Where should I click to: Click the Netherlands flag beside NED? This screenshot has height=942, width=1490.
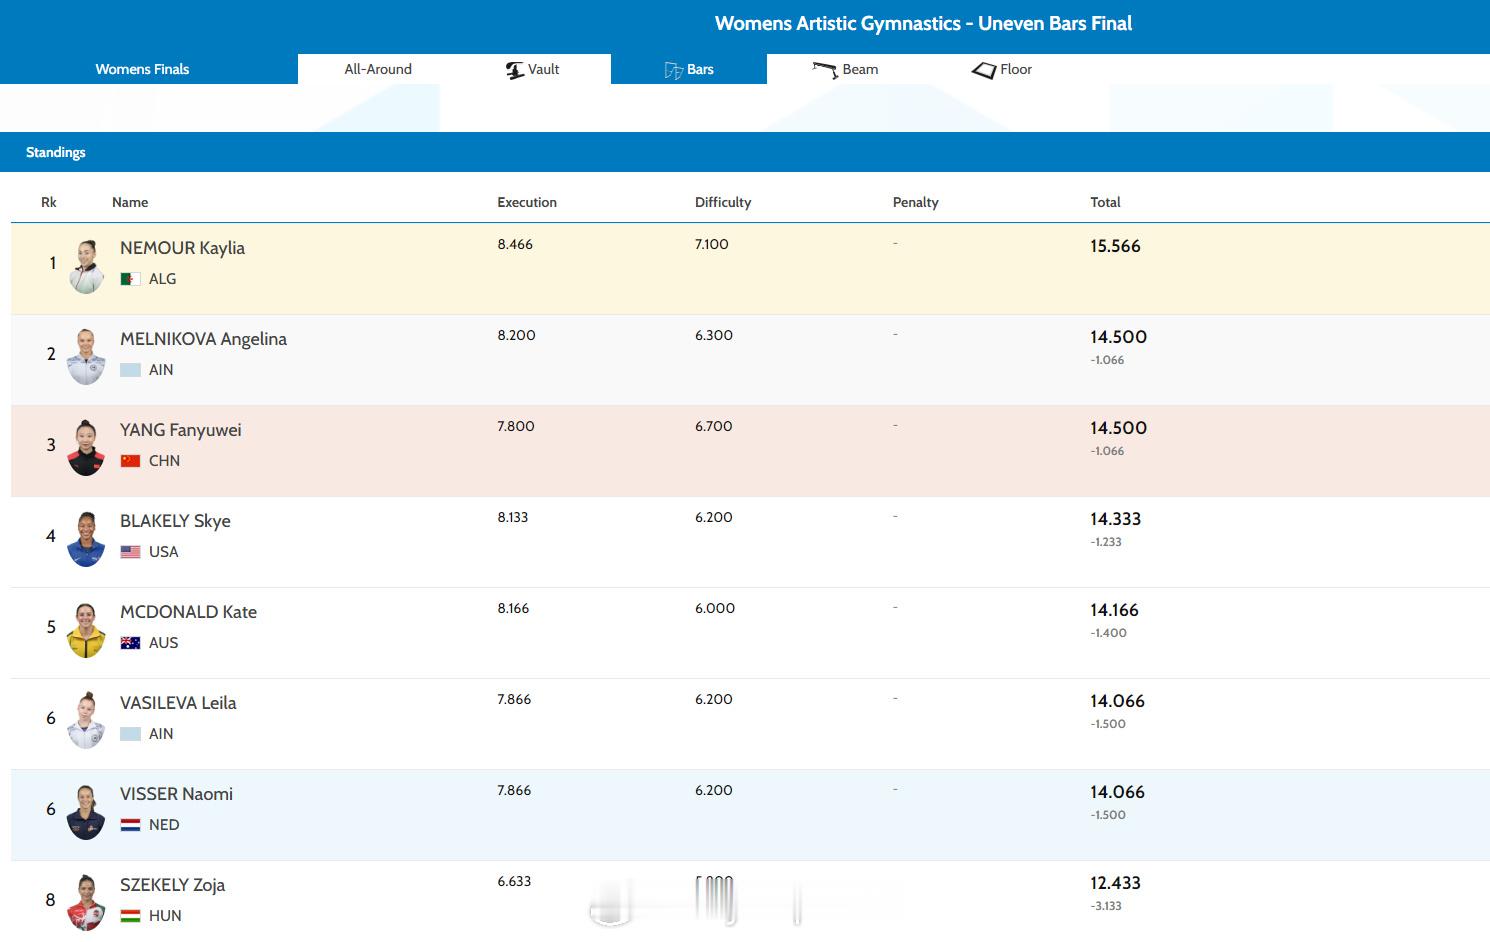click(x=130, y=825)
